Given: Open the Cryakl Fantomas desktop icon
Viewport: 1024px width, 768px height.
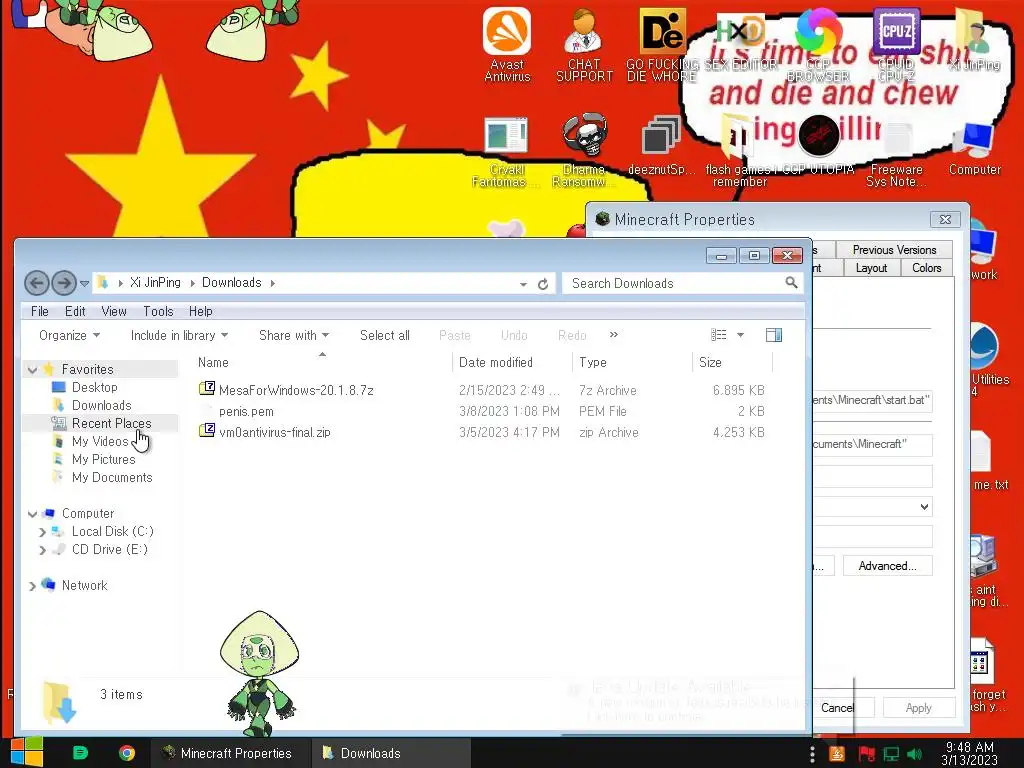Looking at the screenshot, I should [x=506, y=150].
